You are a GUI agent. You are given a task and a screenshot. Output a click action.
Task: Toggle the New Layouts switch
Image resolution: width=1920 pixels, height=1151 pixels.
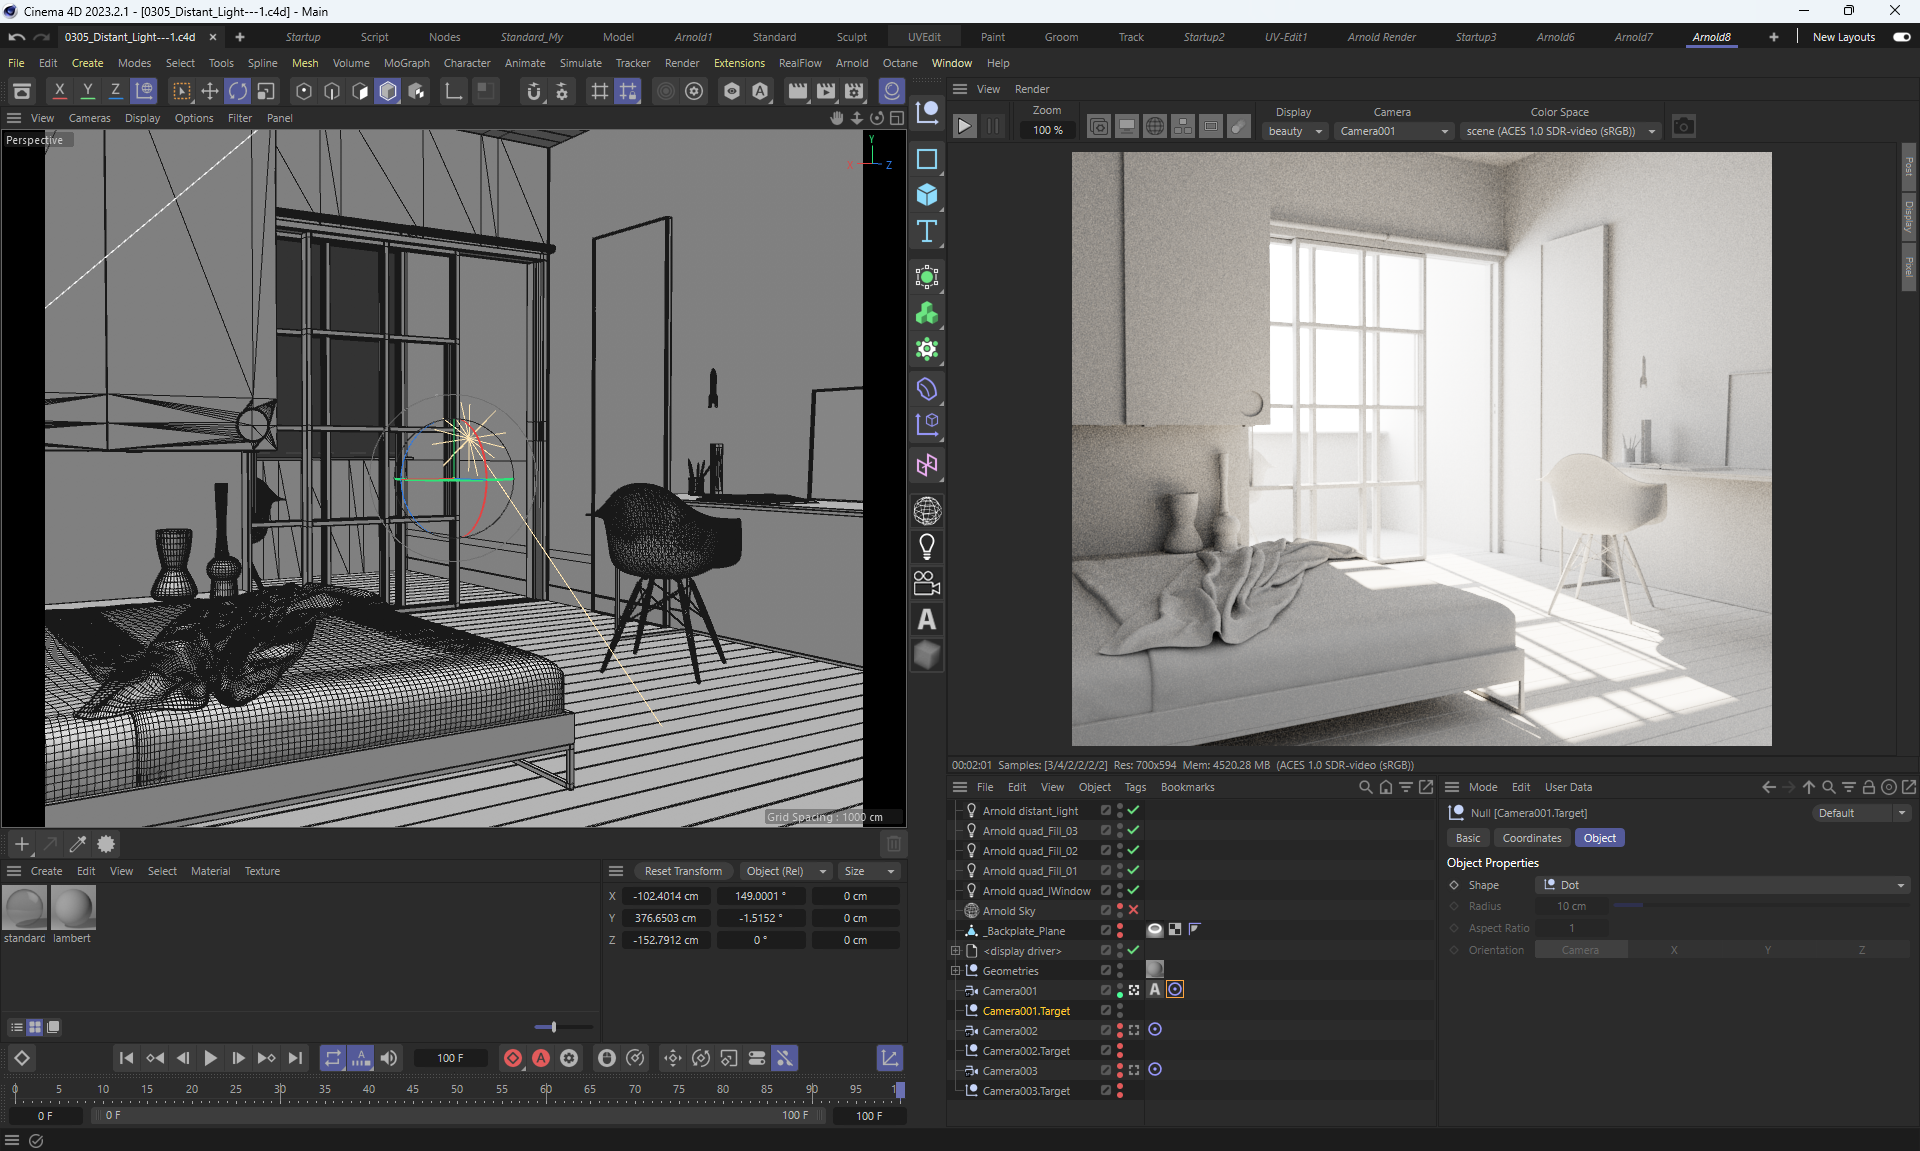(x=1901, y=37)
